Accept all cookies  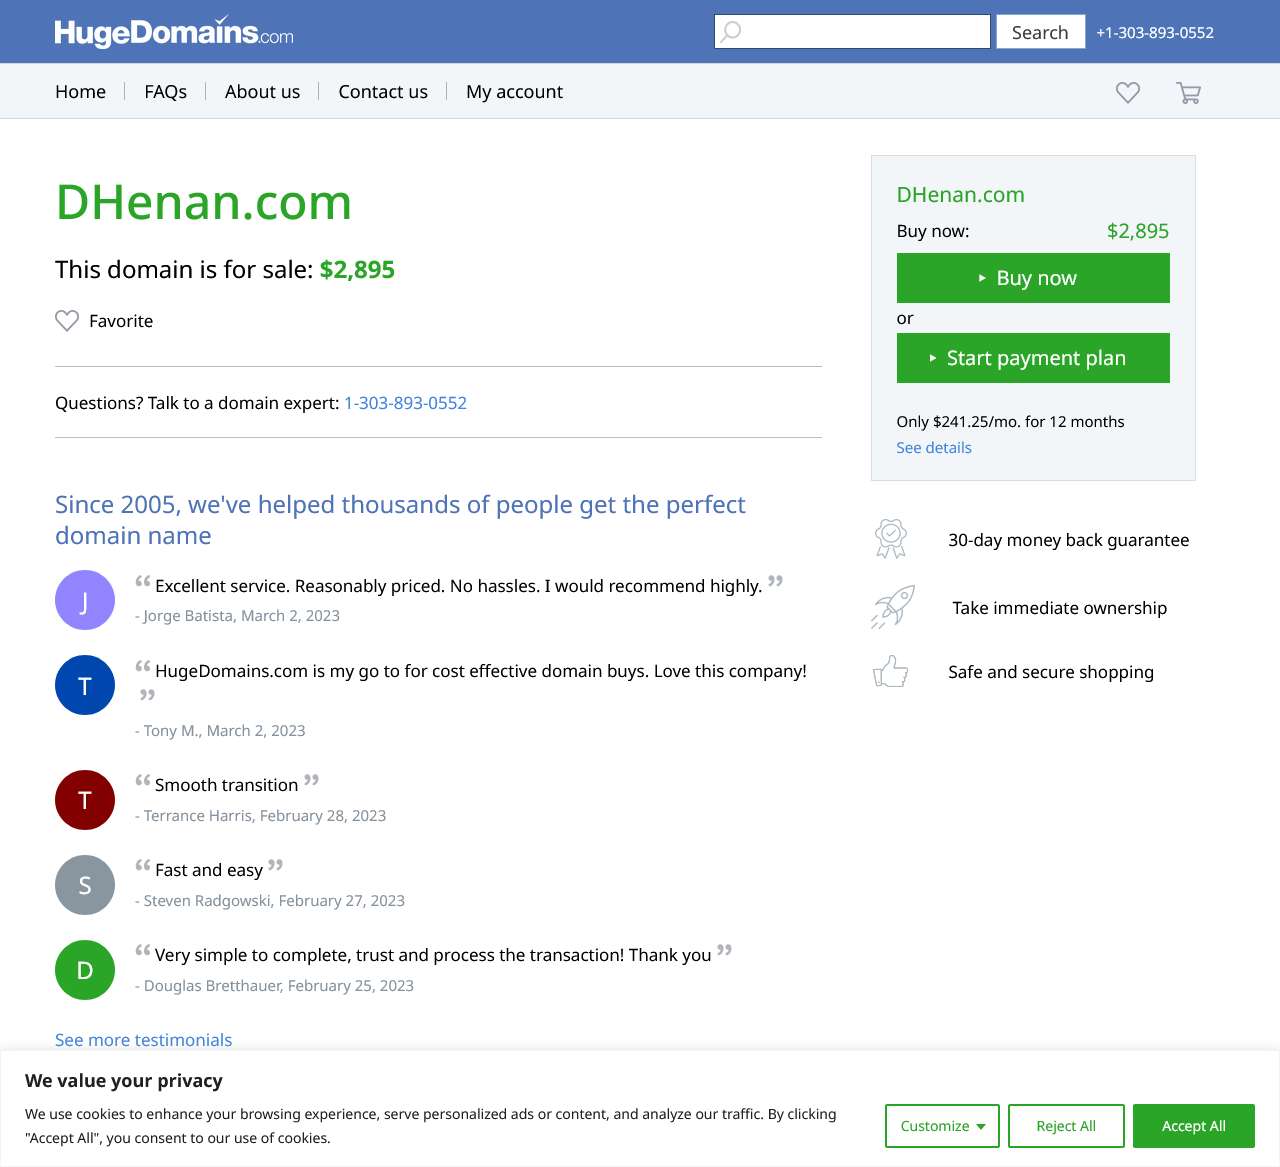pos(1193,1126)
